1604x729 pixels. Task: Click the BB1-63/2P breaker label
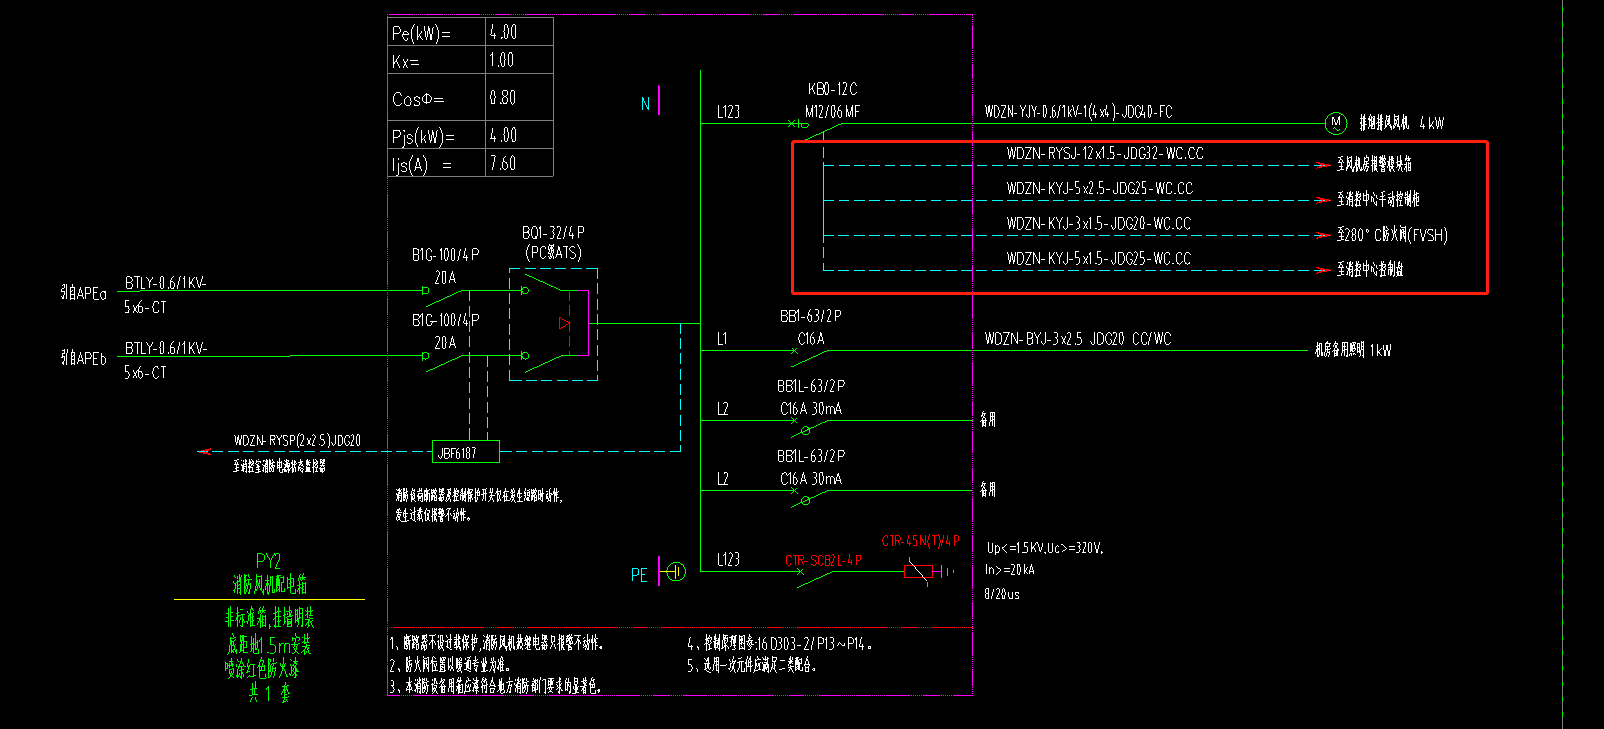click(x=810, y=316)
